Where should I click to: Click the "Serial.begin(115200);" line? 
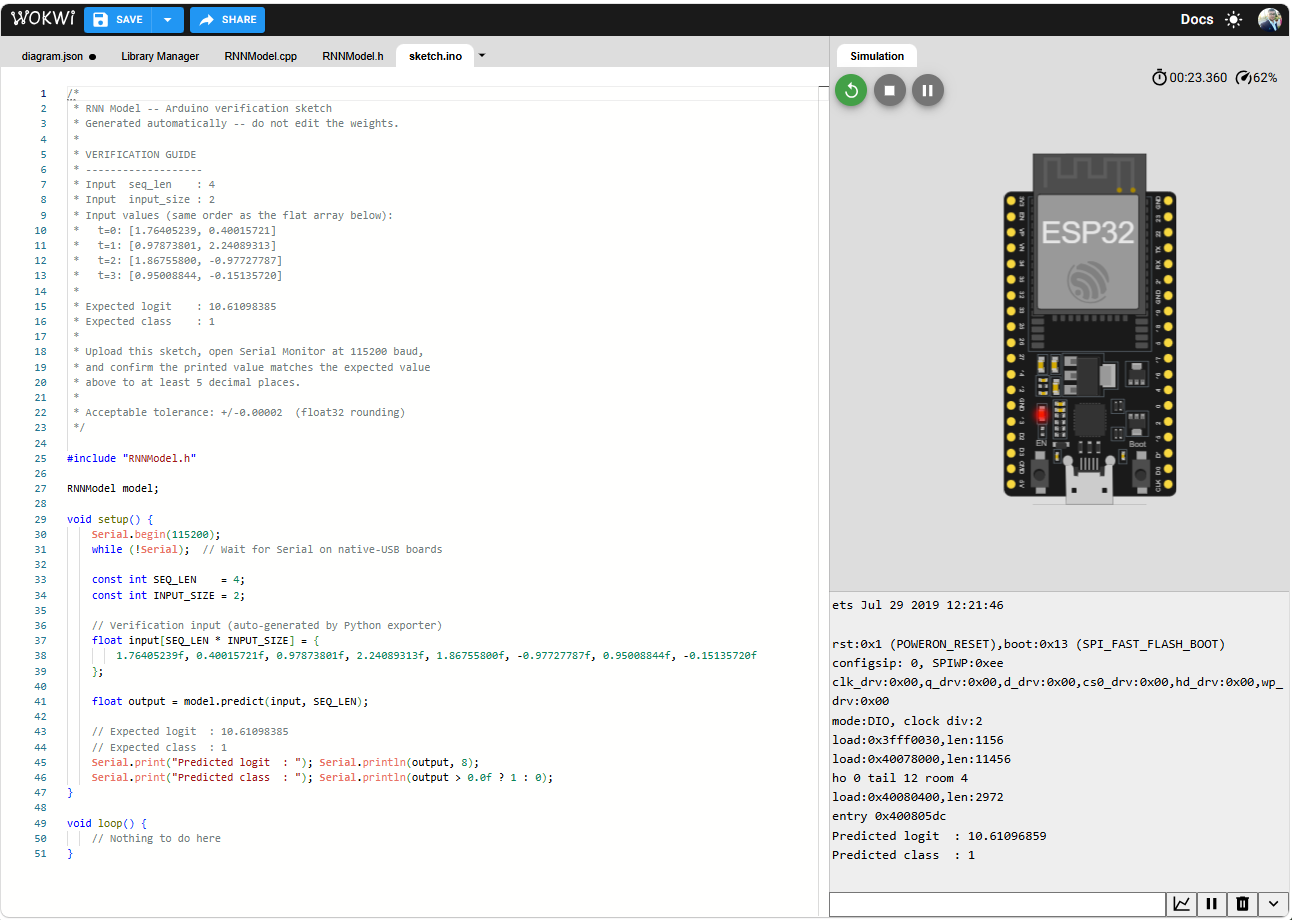click(x=156, y=534)
